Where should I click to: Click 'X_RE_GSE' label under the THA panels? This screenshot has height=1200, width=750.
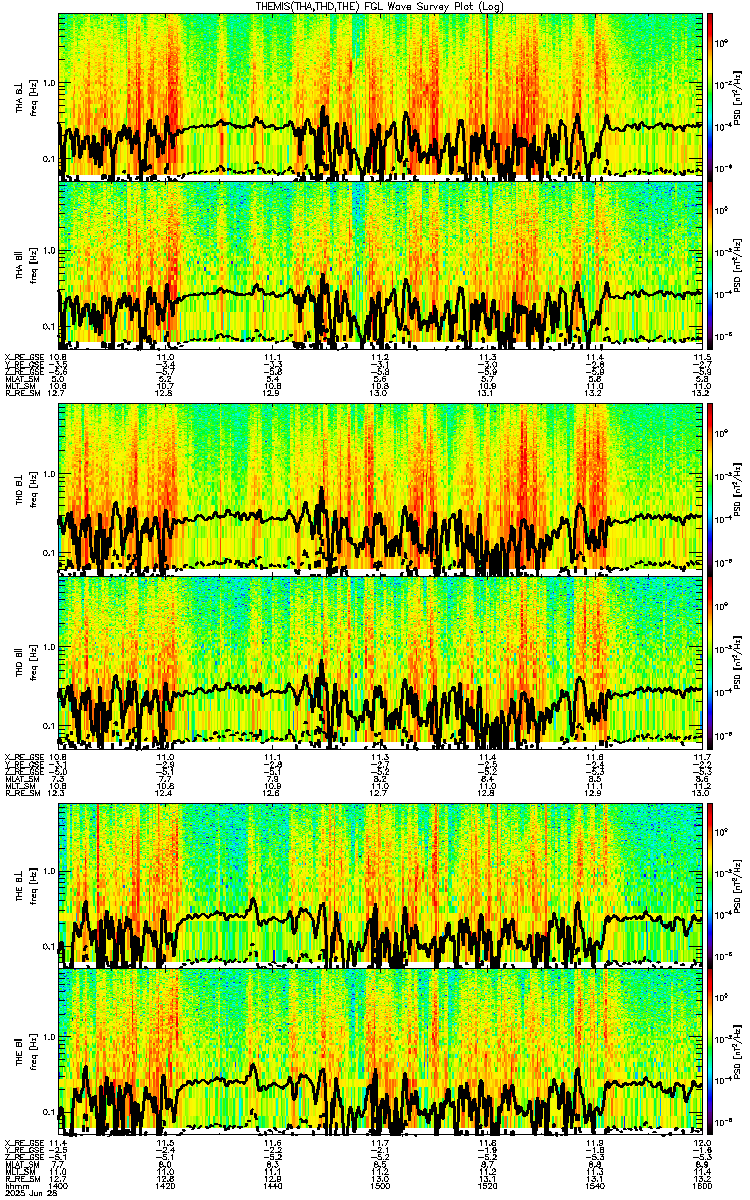(23, 356)
